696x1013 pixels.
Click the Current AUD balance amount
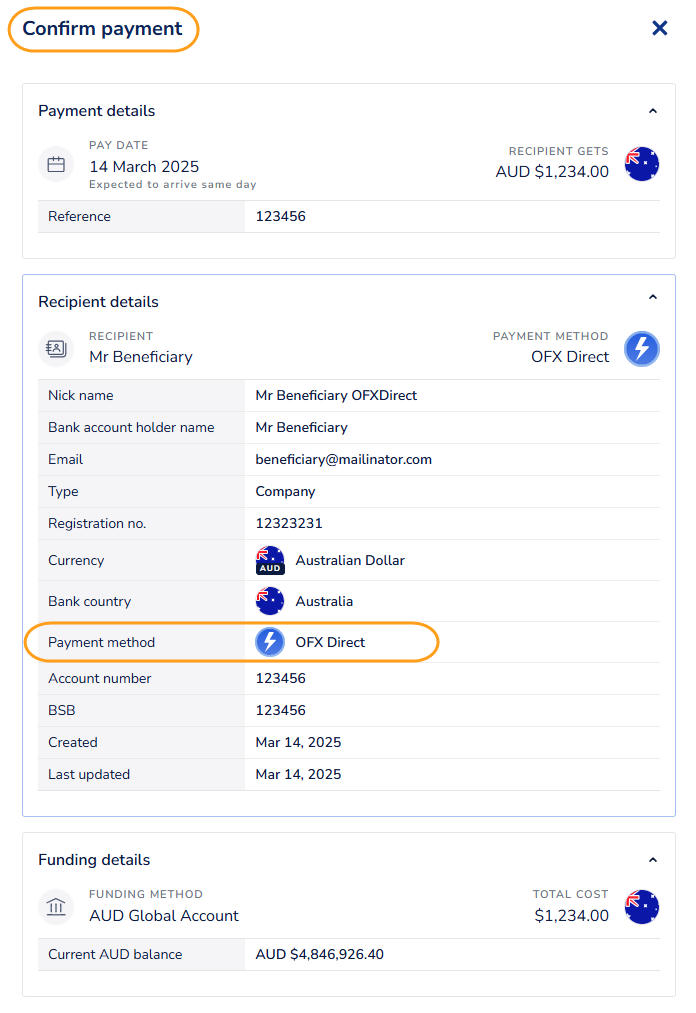[320, 954]
